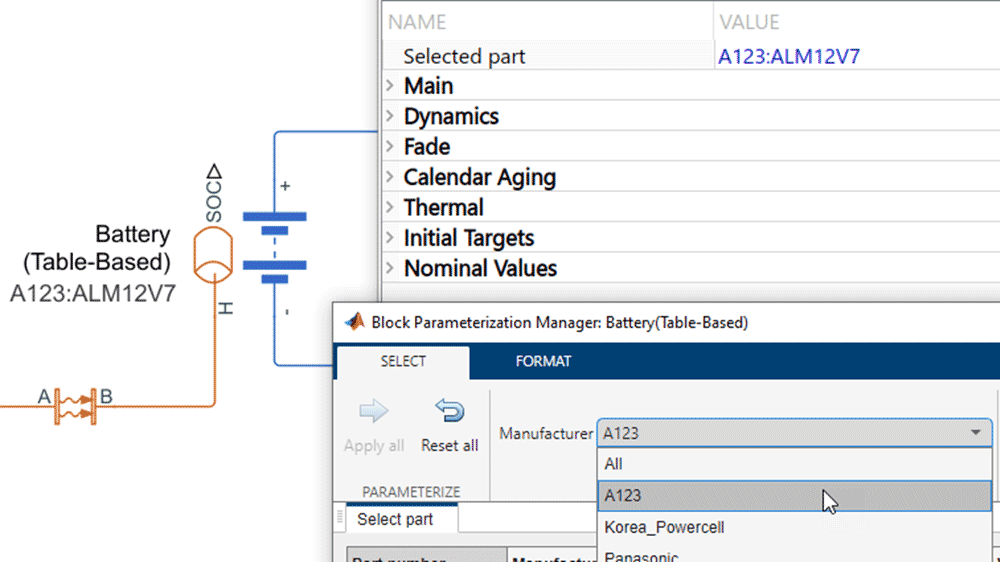
Task: Expand the Fade parameter section
Action: [391, 147]
